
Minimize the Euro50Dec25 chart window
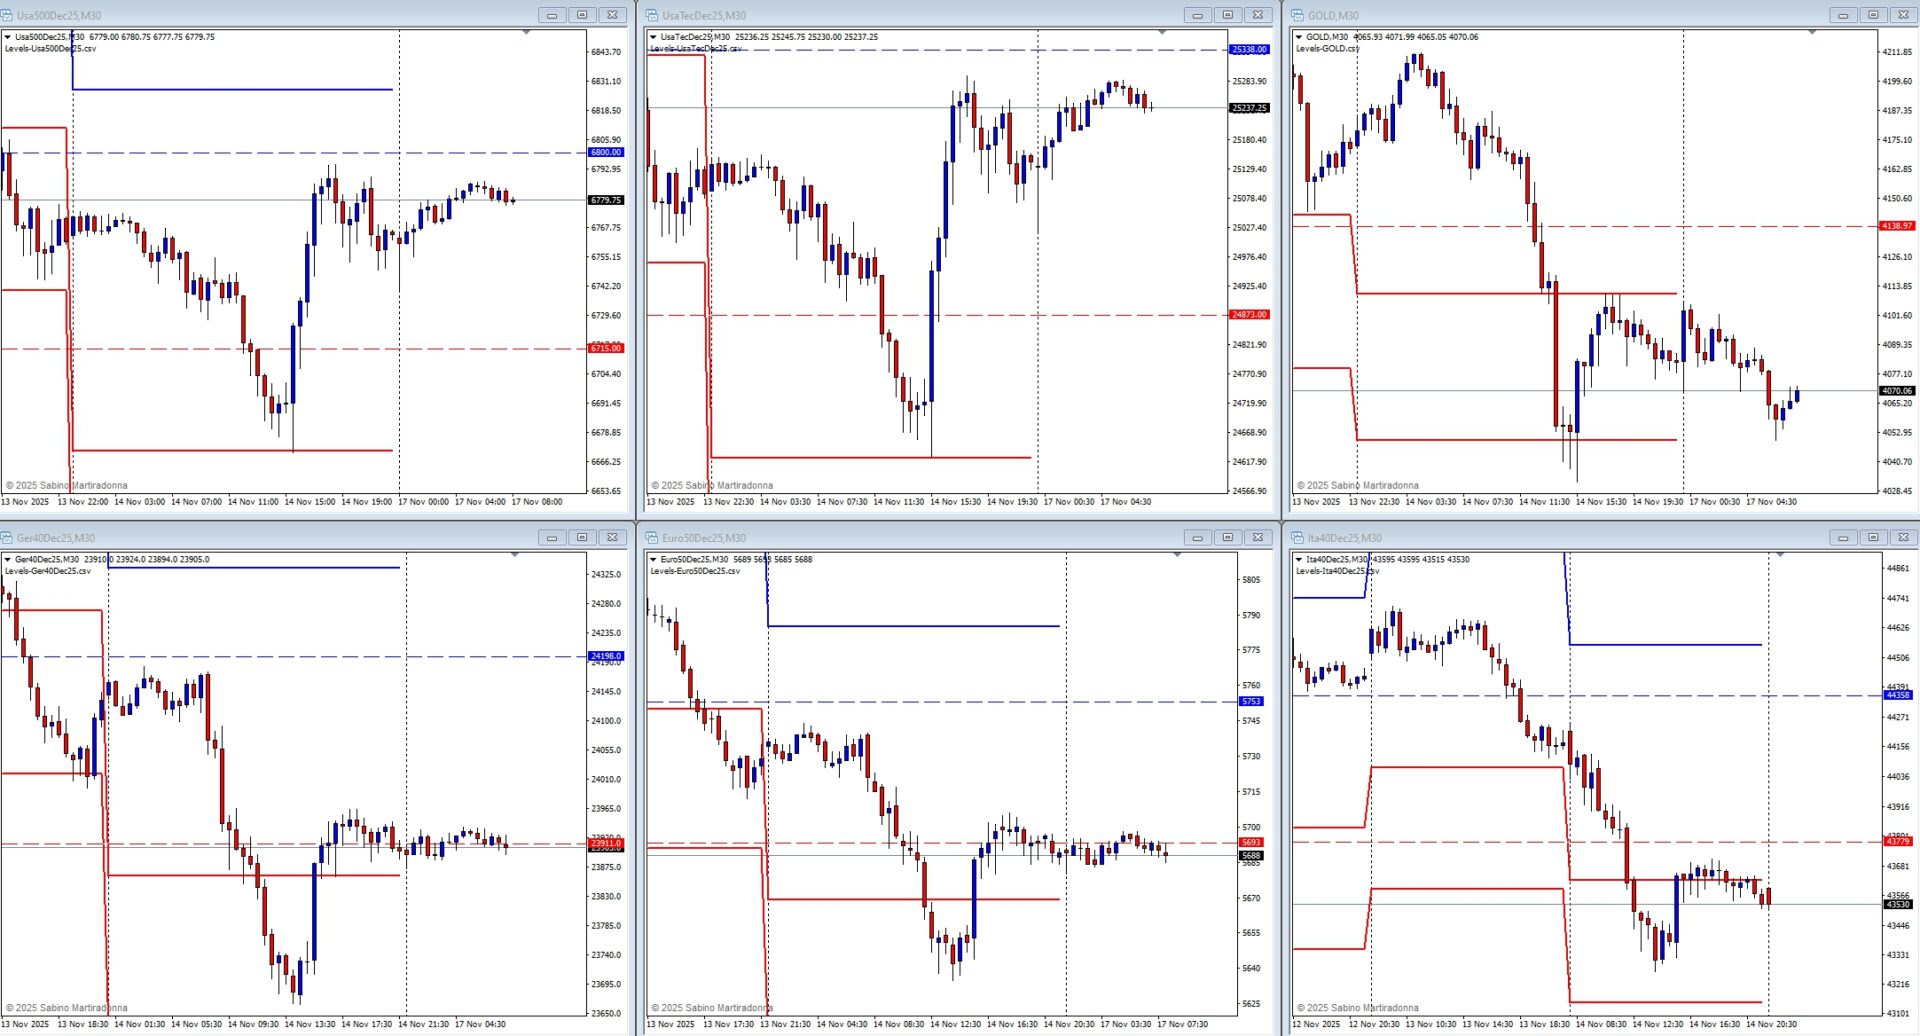click(x=1197, y=538)
